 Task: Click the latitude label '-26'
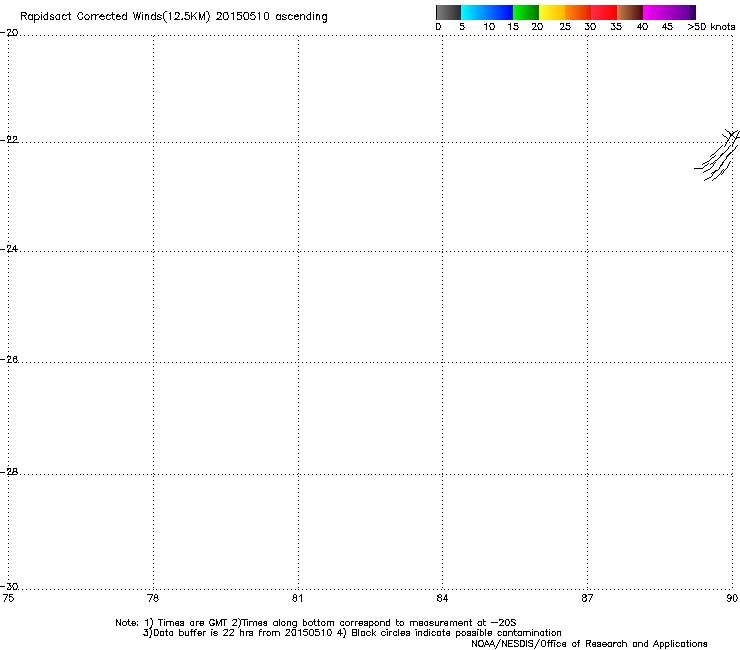click(x=9, y=360)
